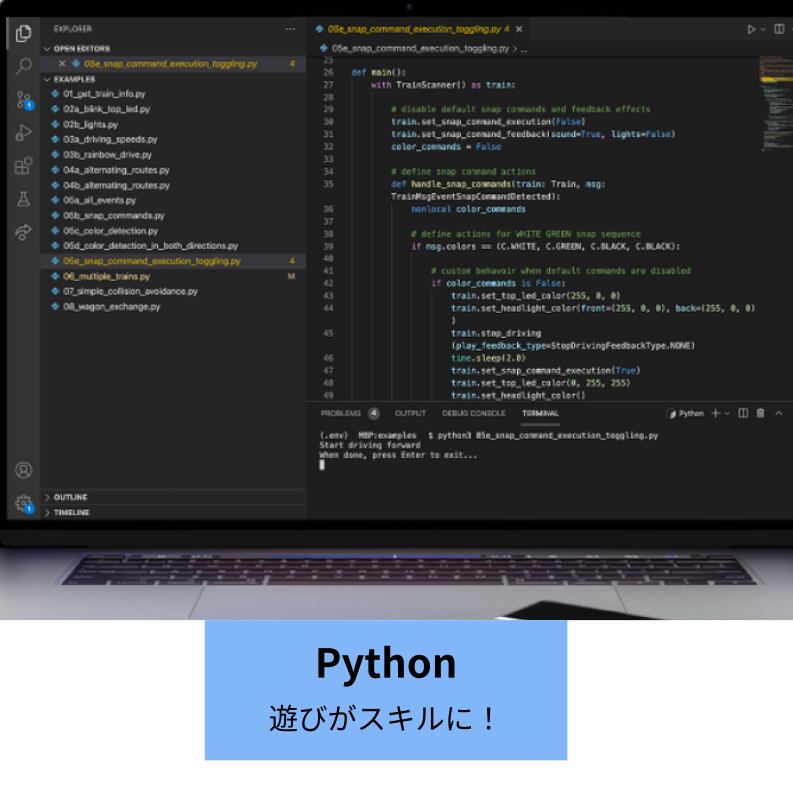Open run options dropdown beside play button

click(763, 29)
